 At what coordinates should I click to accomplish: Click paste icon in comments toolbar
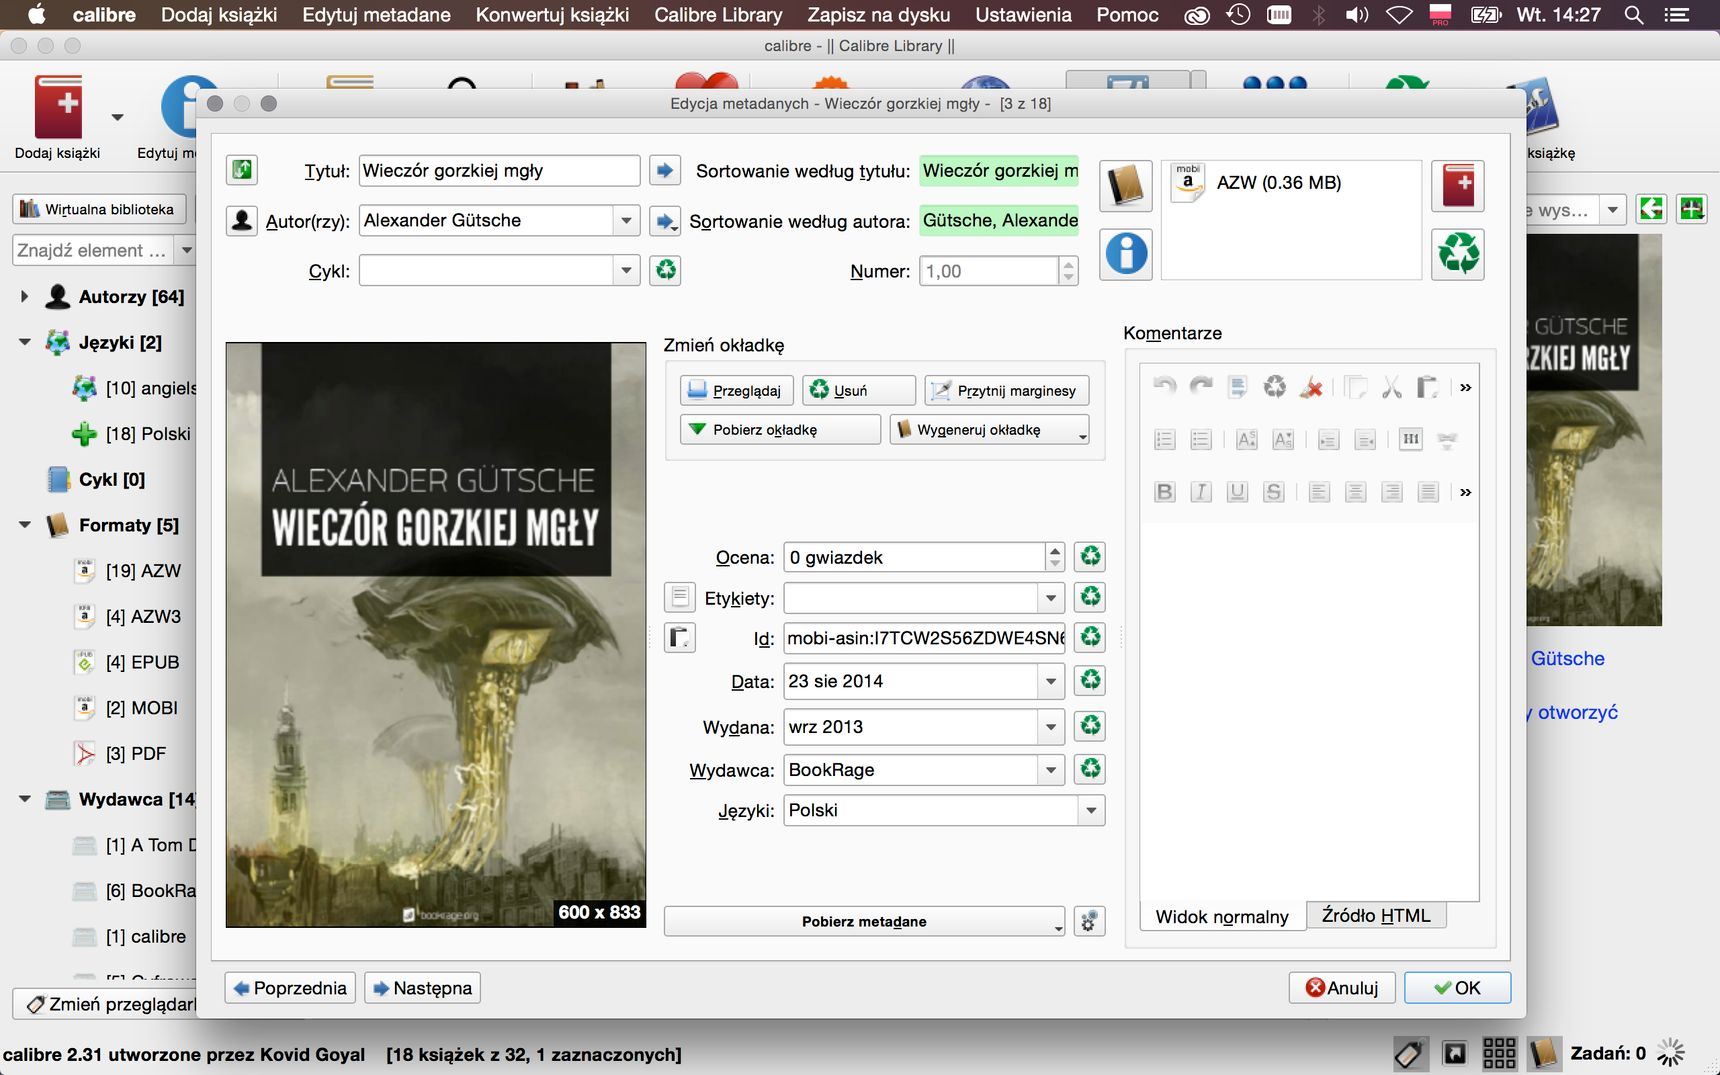pyautogui.click(x=1428, y=386)
